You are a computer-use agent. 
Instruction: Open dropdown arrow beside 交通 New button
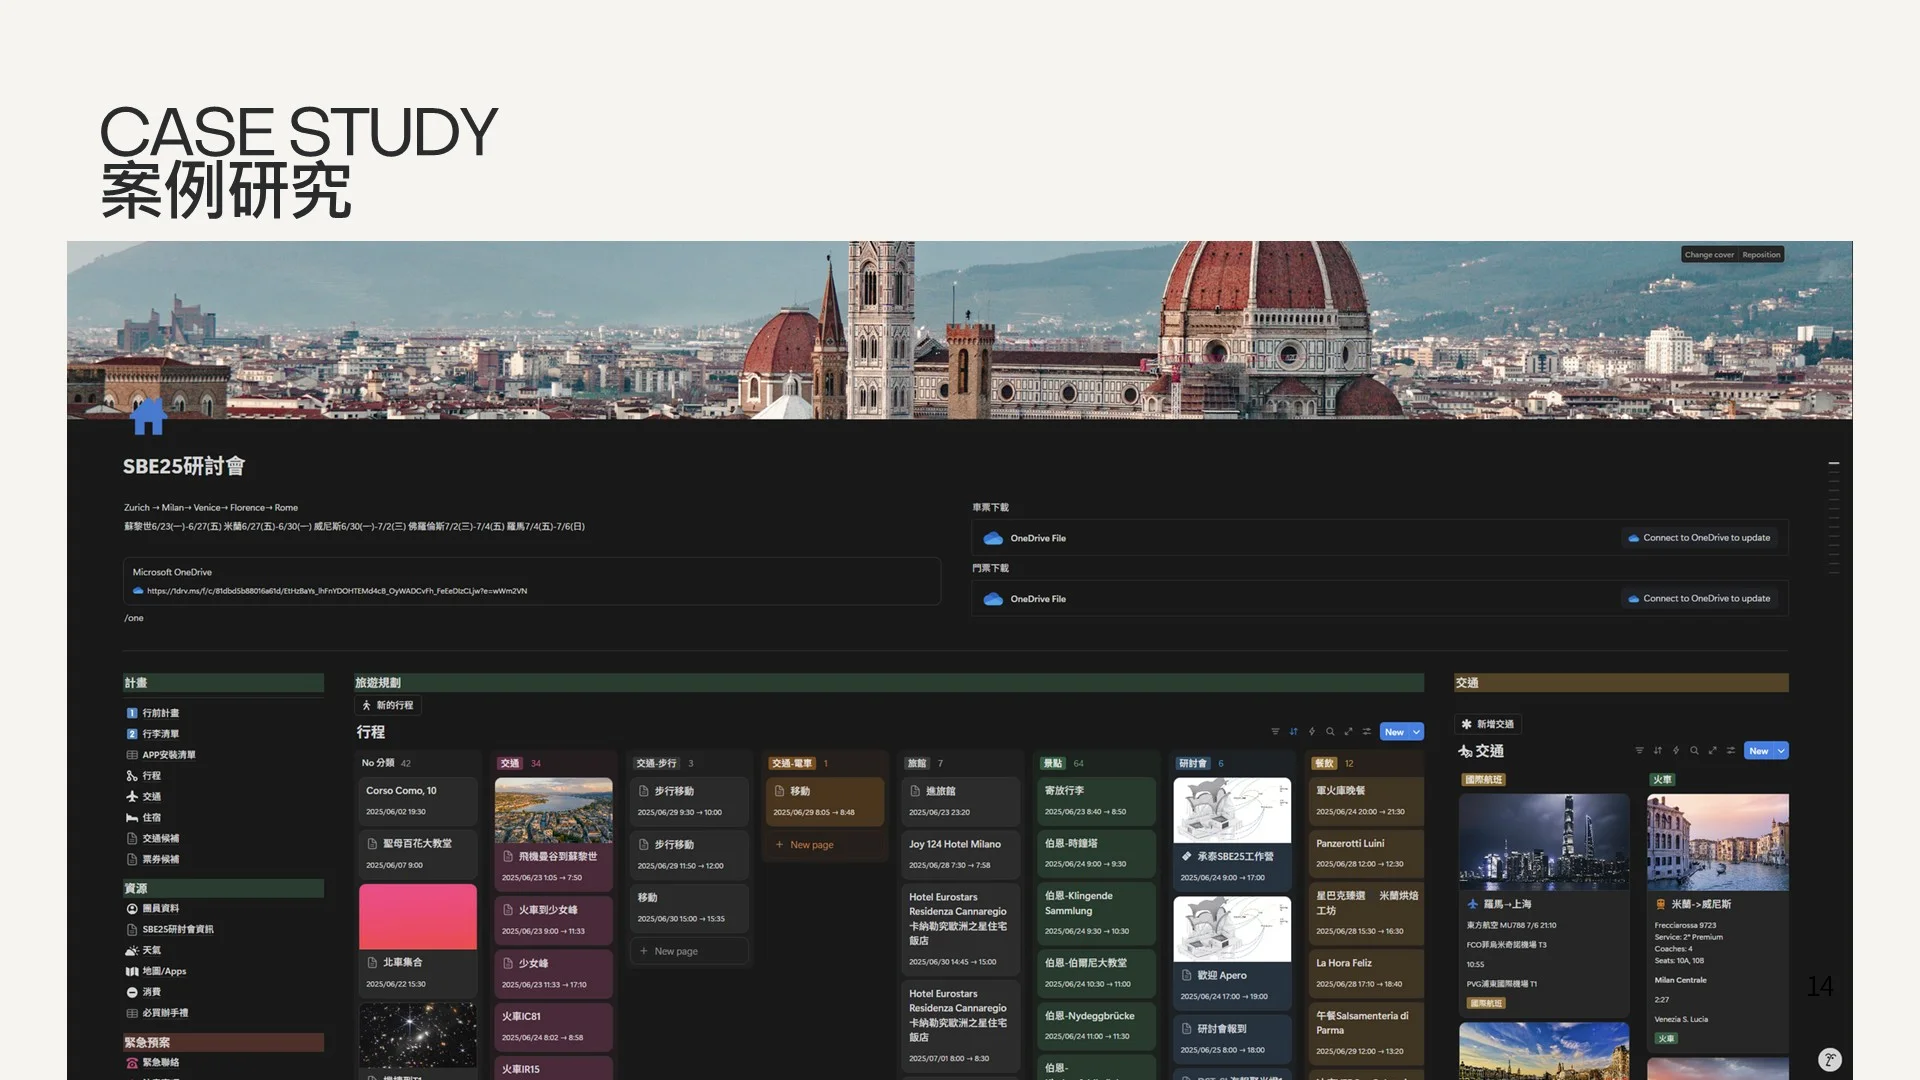click(1781, 751)
